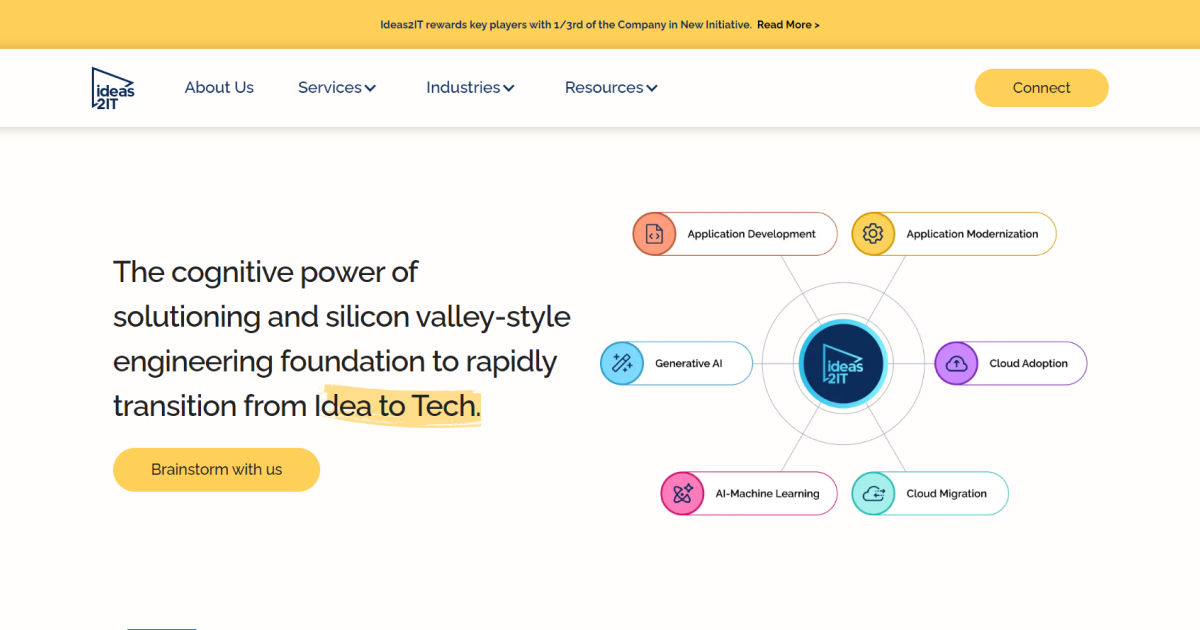Click the central Ideas2IT logo badge
Viewport: 1200px width, 630px height.
(x=843, y=364)
